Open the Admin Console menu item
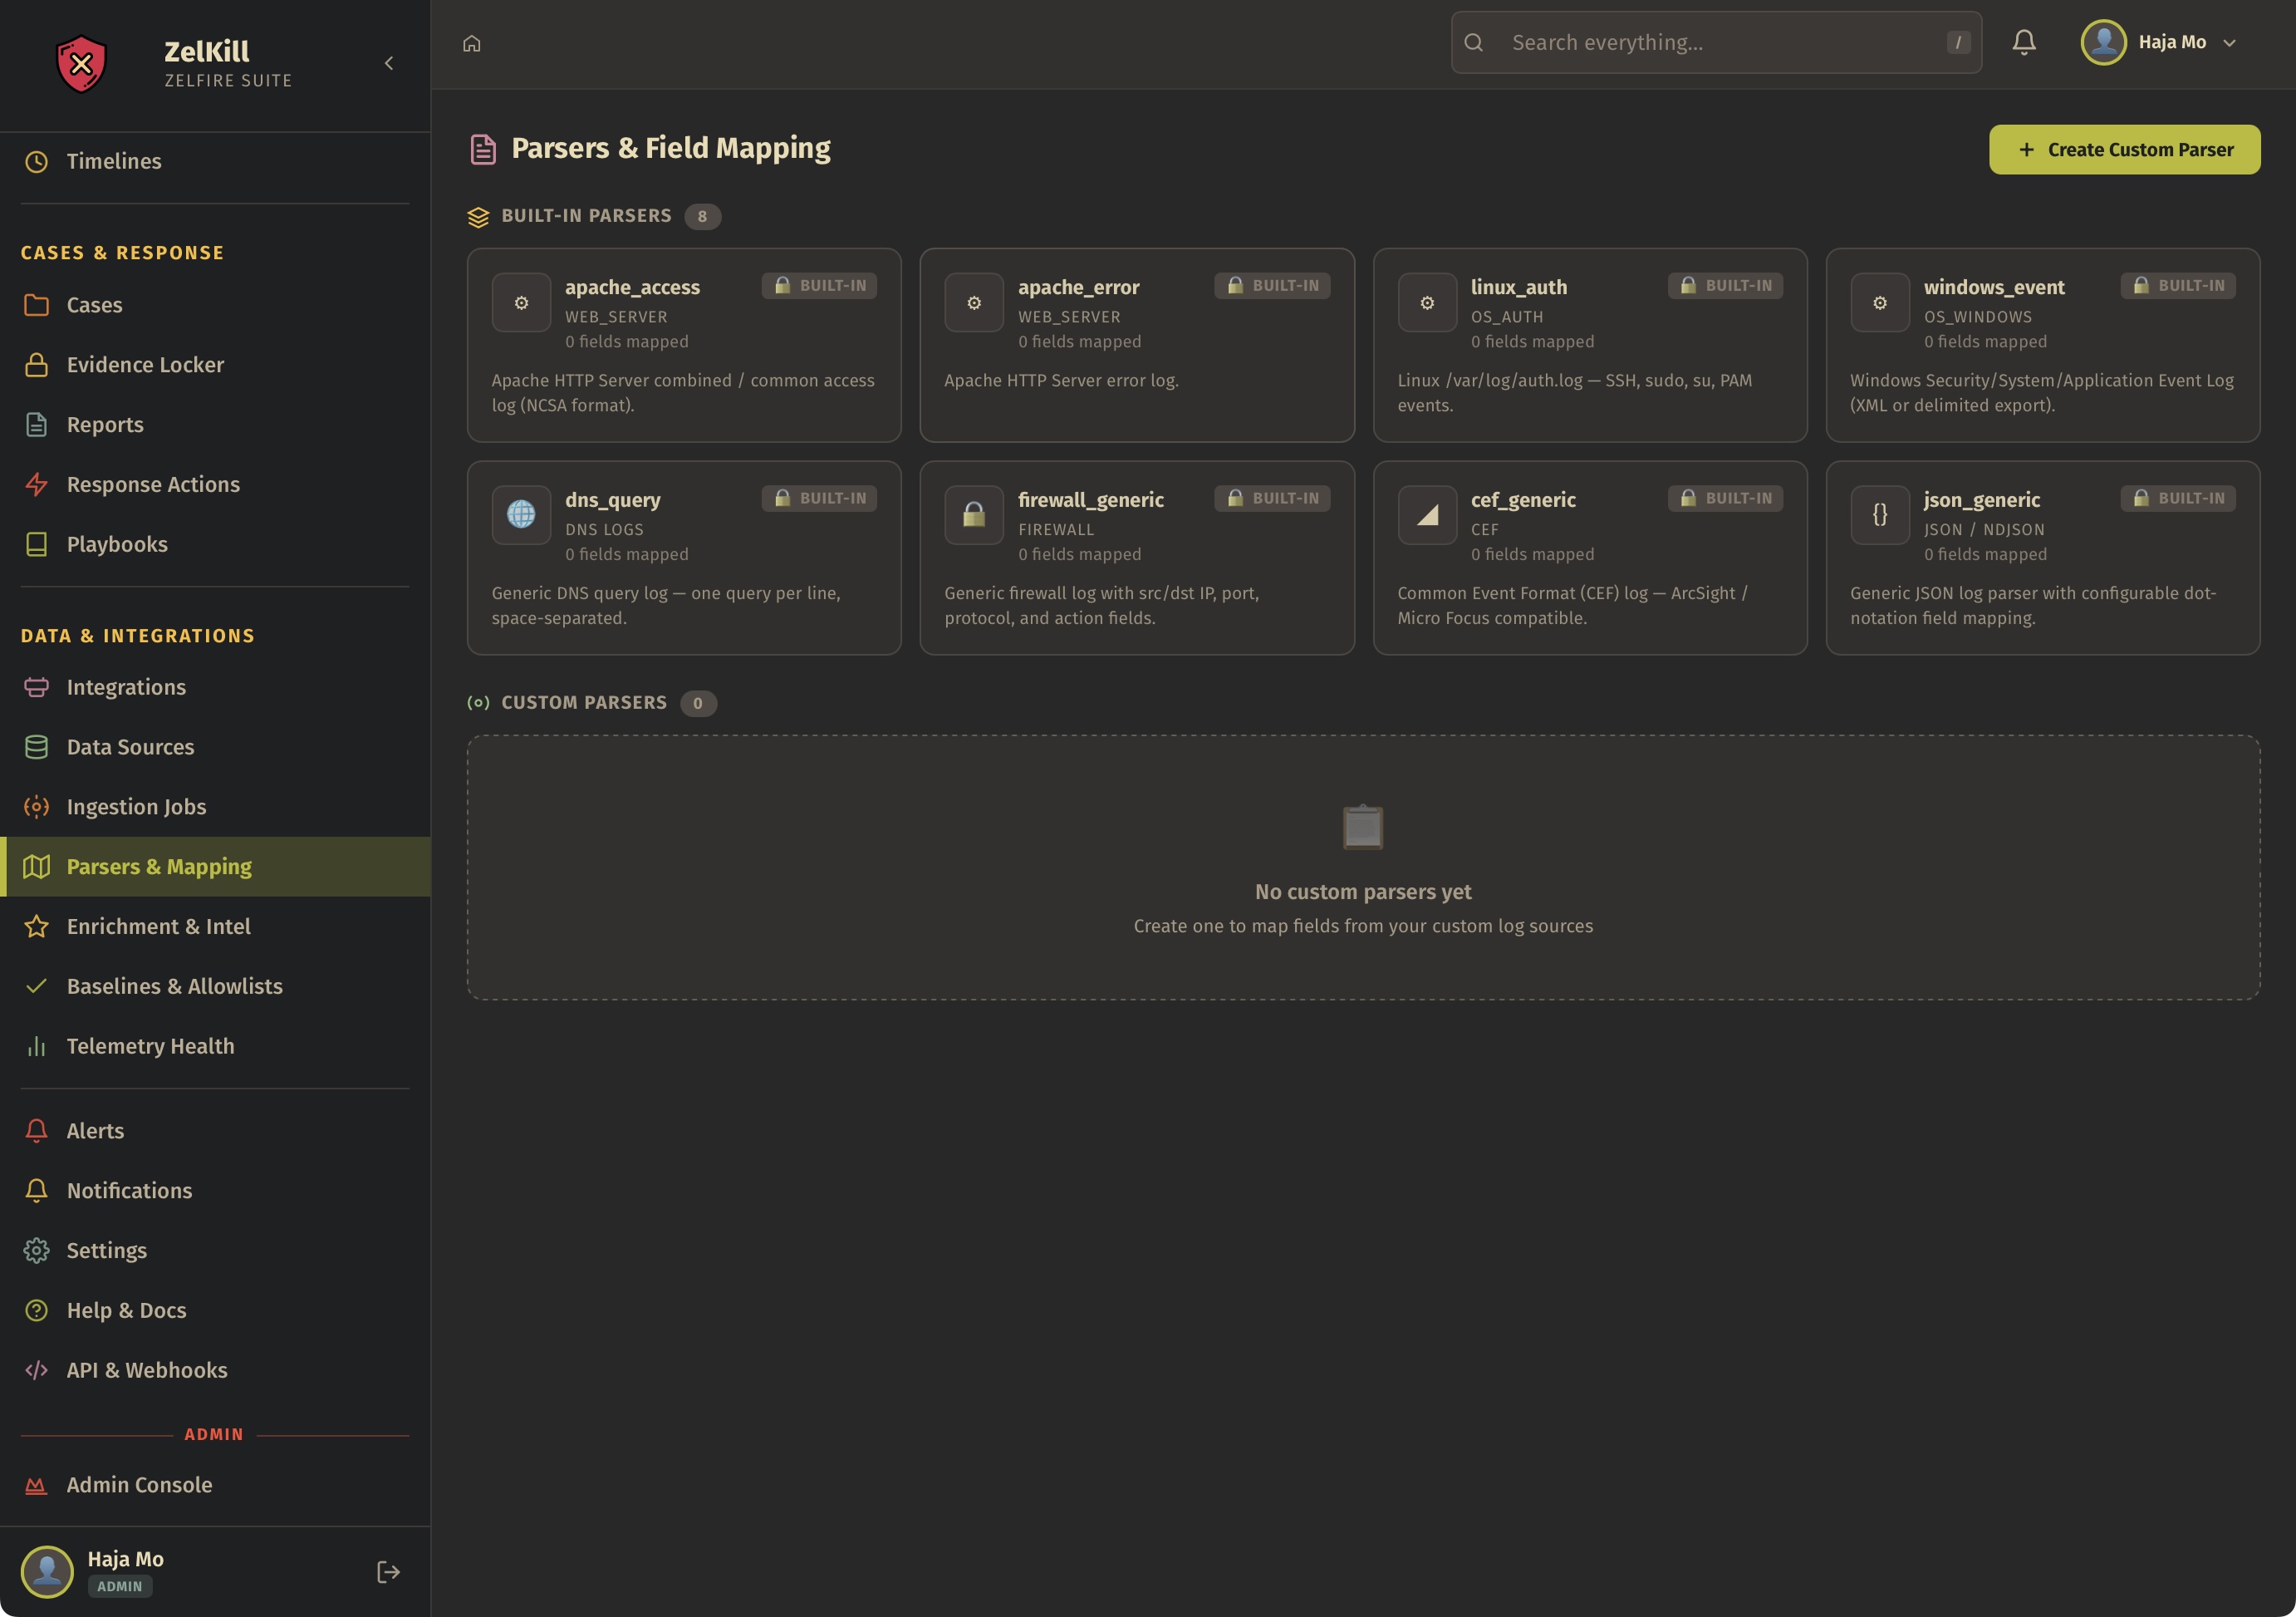This screenshot has height=1617, width=2296. tap(139, 1485)
